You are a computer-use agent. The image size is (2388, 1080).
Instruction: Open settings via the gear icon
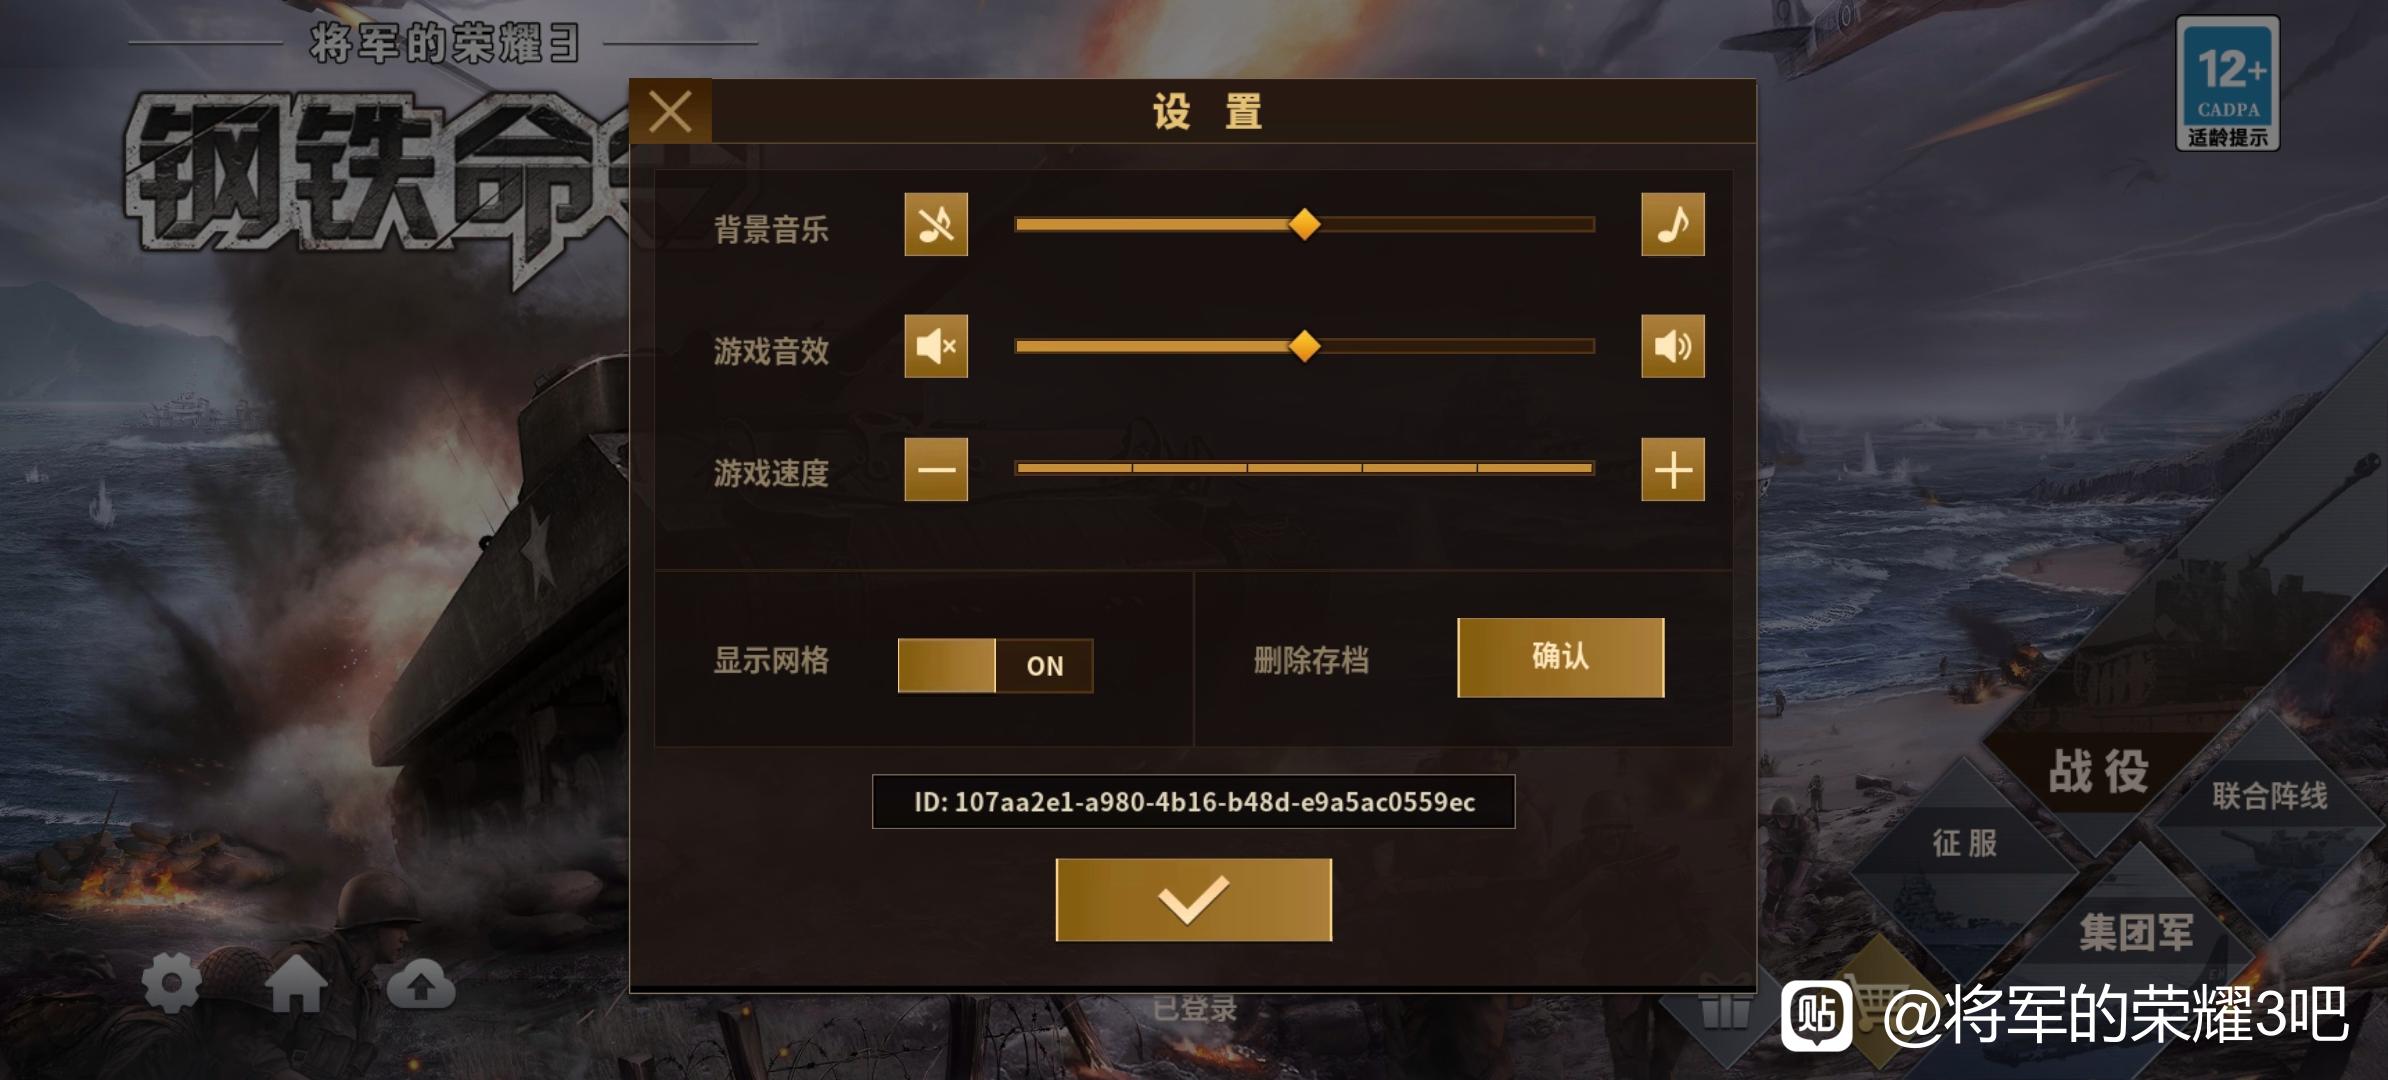pos(172,984)
